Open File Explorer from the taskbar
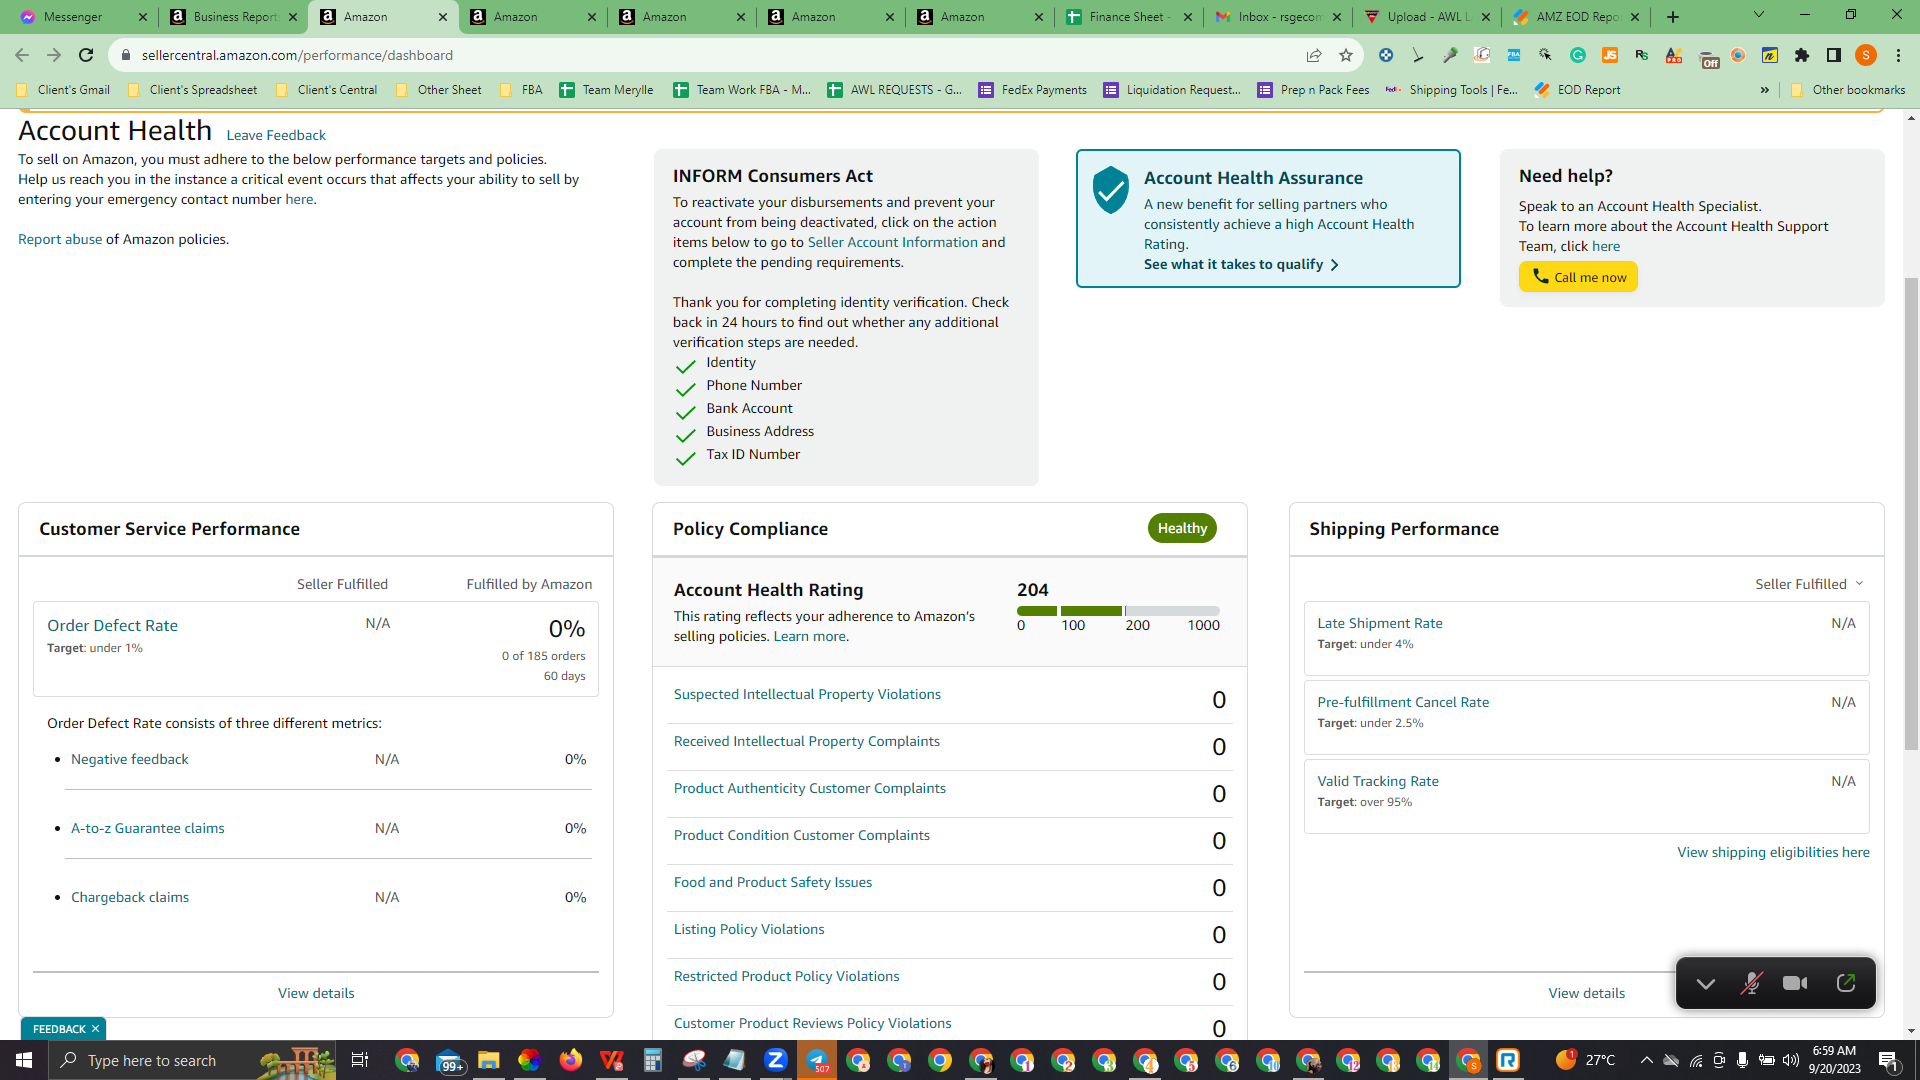The image size is (1920, 1080). click(x=488, y=1060)
